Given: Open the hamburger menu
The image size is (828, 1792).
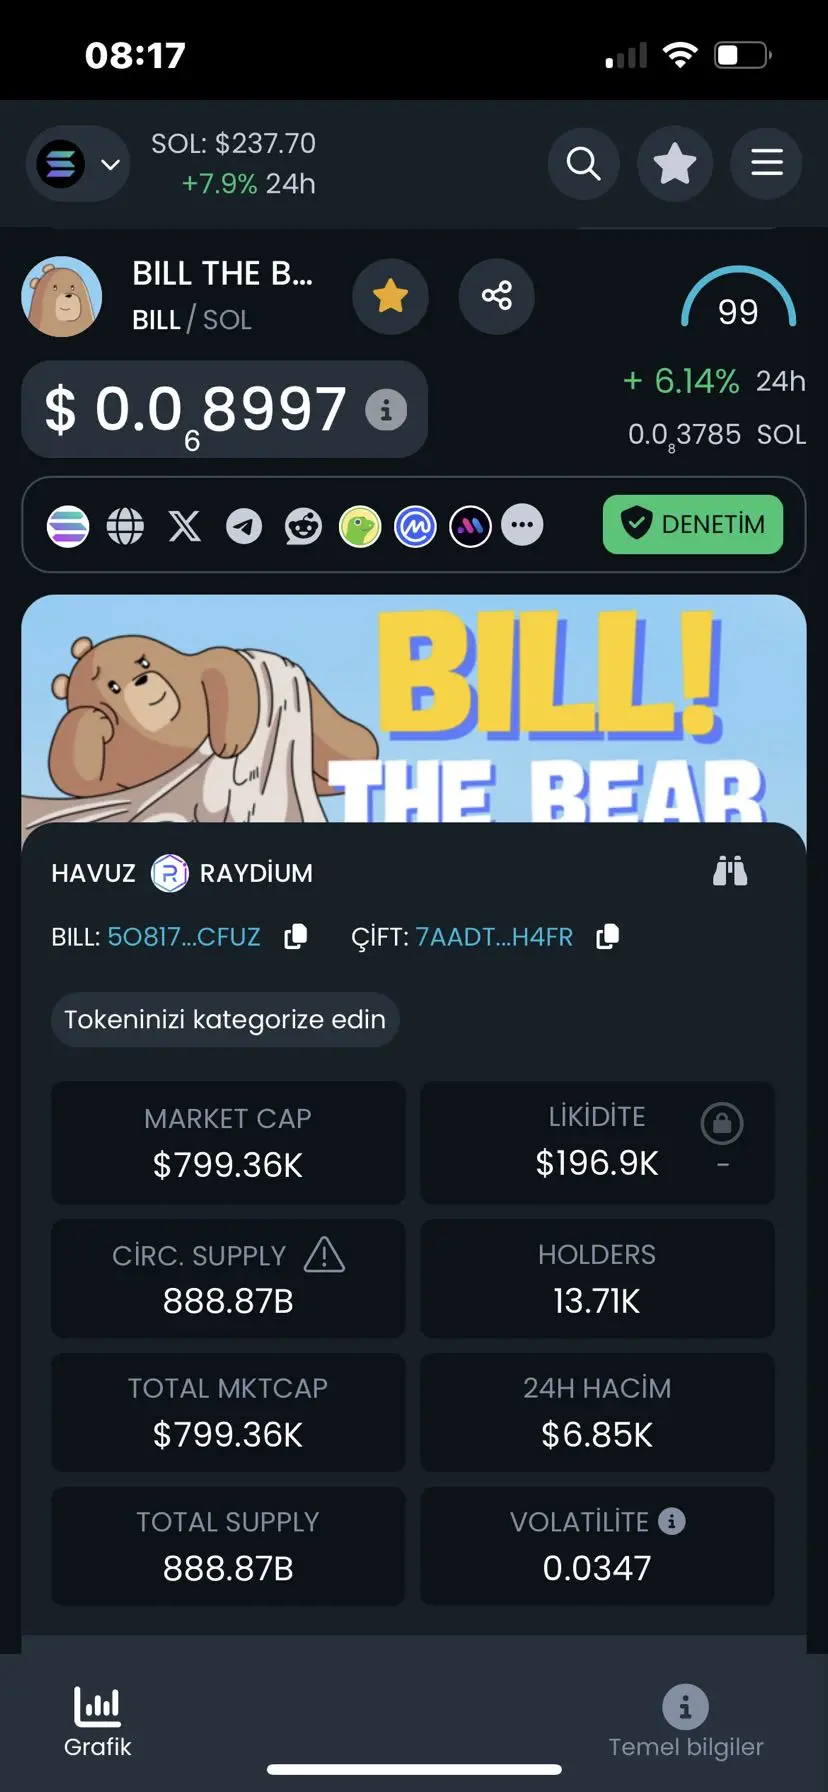Looking at the screenshot, I should (766, 163).
